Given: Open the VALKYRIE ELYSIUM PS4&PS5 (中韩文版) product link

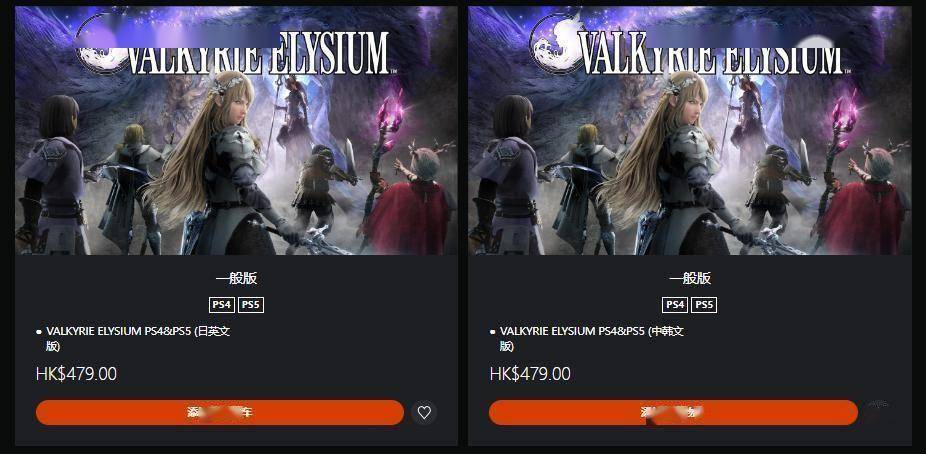Looking at the screenshot, I should coord(591,338).
